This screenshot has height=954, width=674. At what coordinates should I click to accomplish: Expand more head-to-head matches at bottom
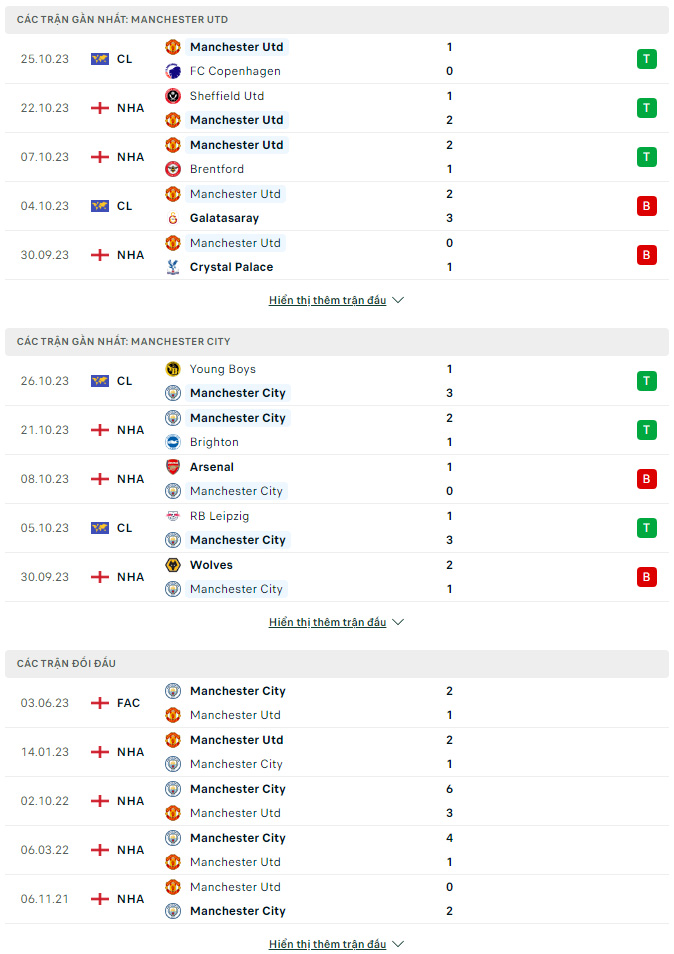tap(336, 944)
